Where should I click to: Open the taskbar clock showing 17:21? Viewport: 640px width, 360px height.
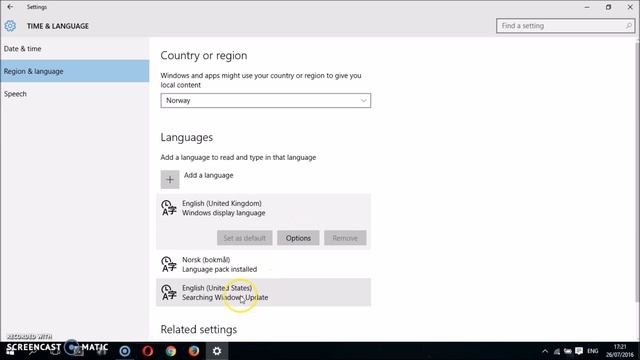pos(620,351)
